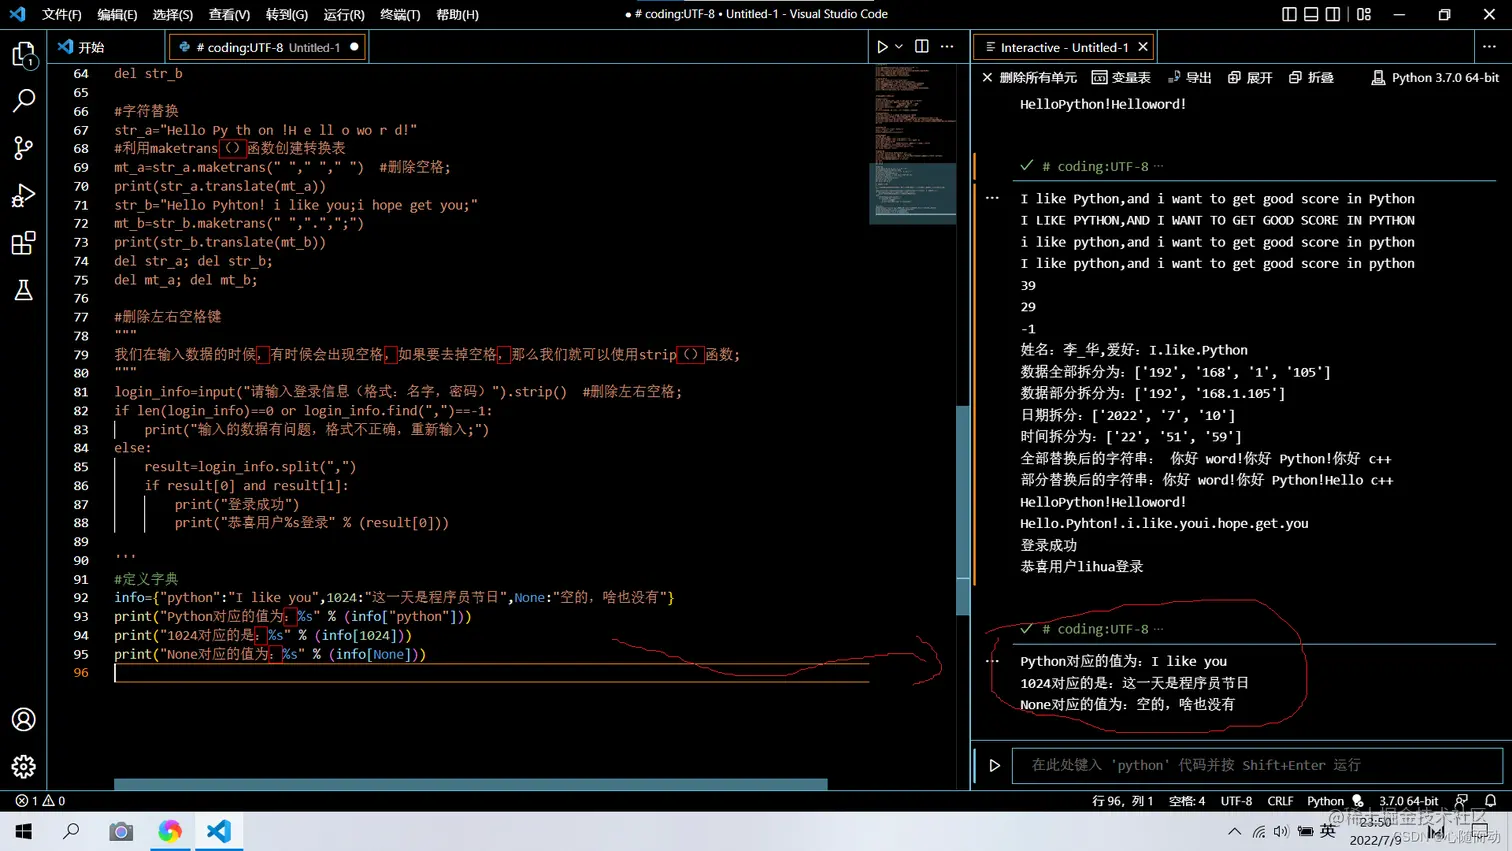1512x851 pixels.
Task: Open the Search view in activity bar
Action: coord(23,100)
